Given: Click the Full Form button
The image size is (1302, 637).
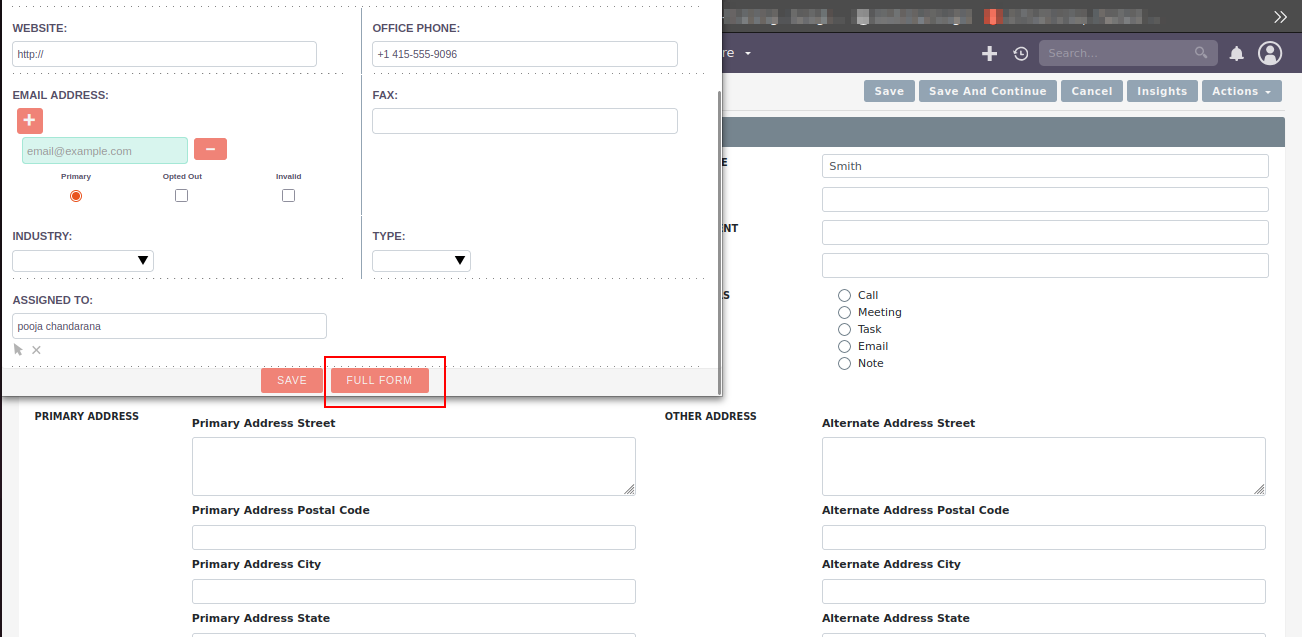Looking at the screenshot, I should click(379, 380).
